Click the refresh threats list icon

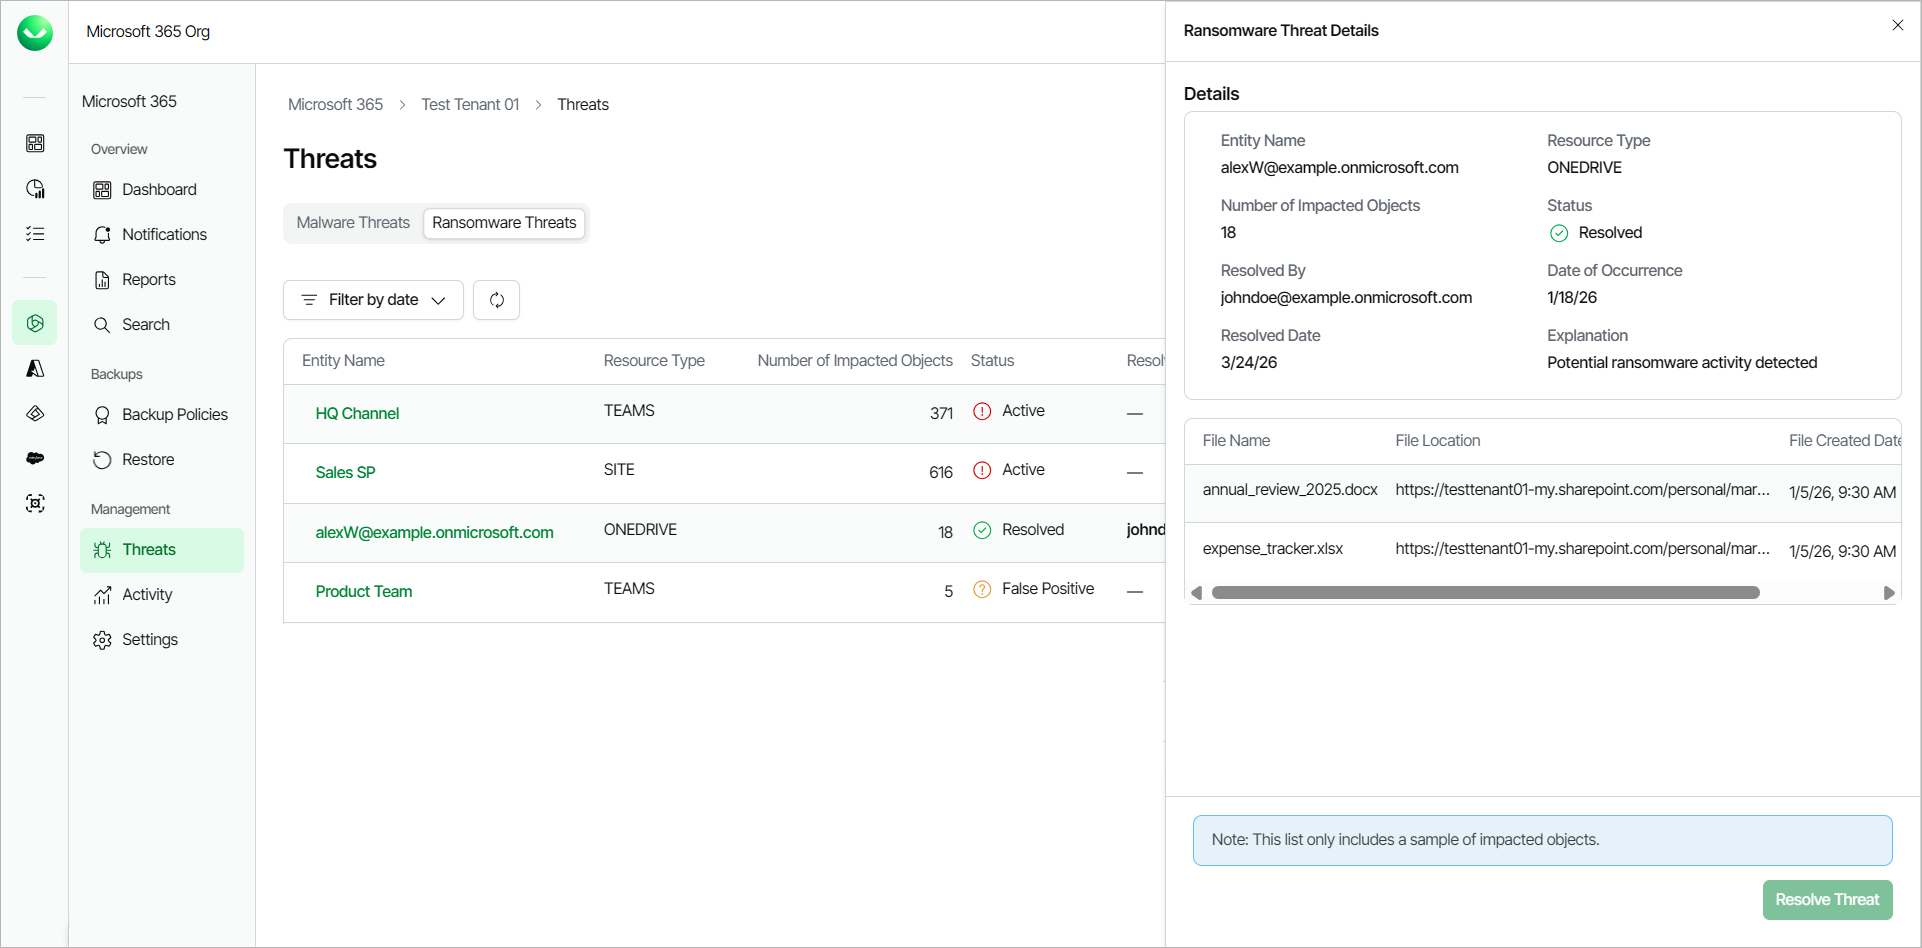(x=496, y=300)
